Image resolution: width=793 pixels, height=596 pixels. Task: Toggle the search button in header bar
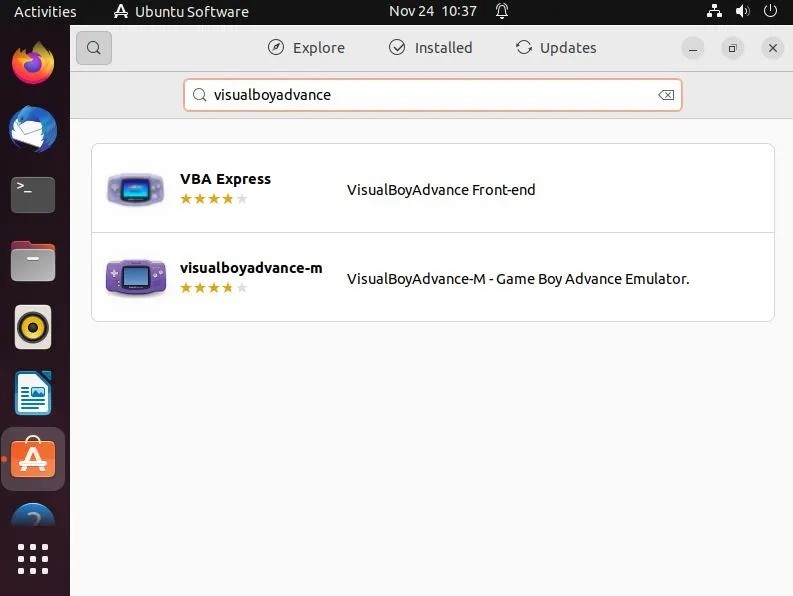click(94, 48)
